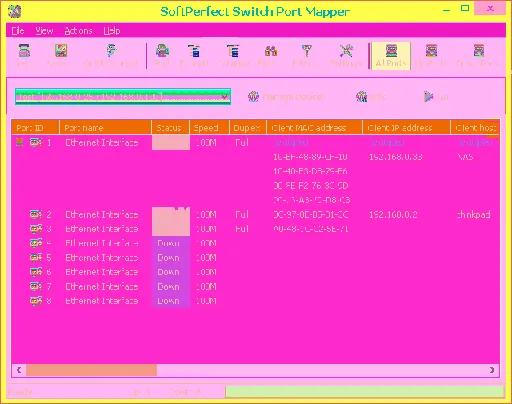Screen dimensions: 512x404
Task: Click the MAC address 00-48-...-5E-71
Action: 311,229
